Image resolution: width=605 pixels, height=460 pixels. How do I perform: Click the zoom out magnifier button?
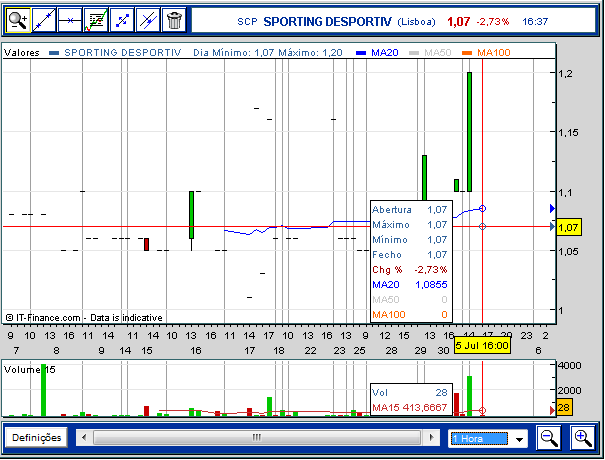(549, 438)
